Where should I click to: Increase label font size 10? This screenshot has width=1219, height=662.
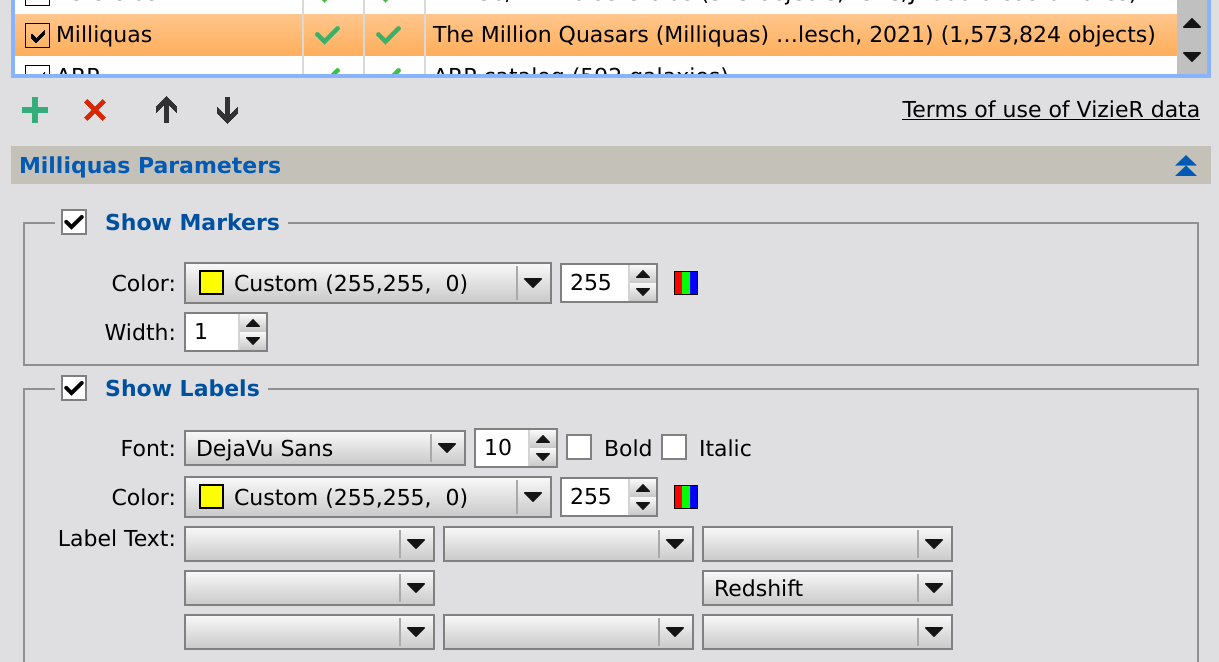coord(543,439)
